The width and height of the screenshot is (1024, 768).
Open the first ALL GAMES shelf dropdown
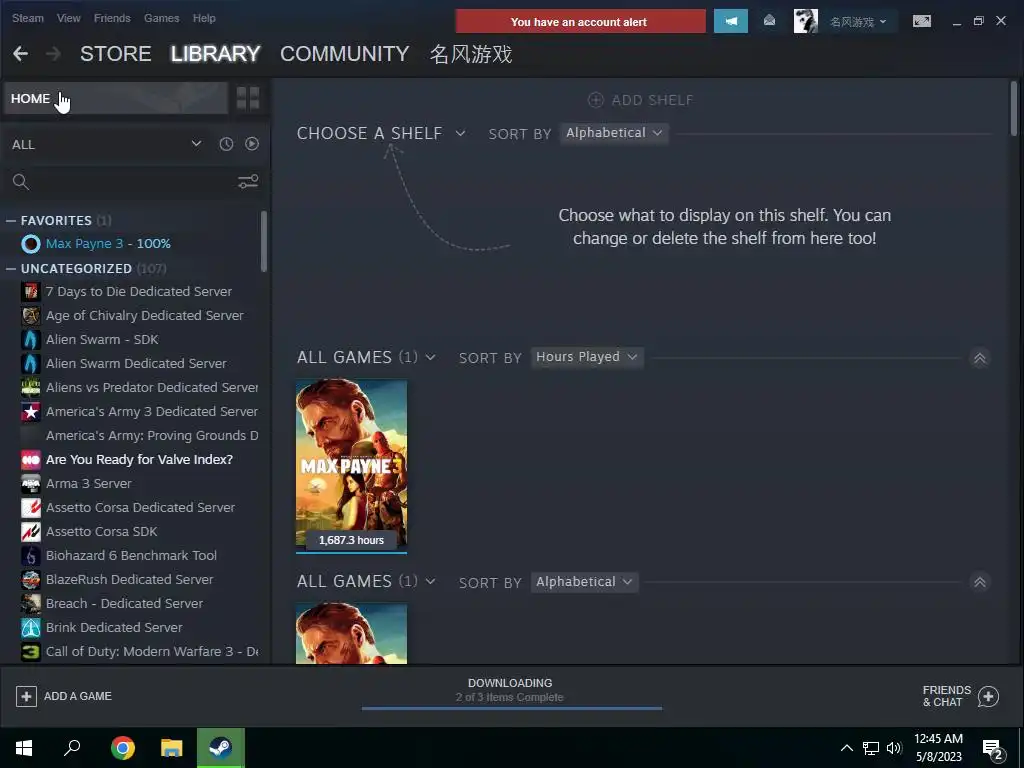click(x=366, y=357)
